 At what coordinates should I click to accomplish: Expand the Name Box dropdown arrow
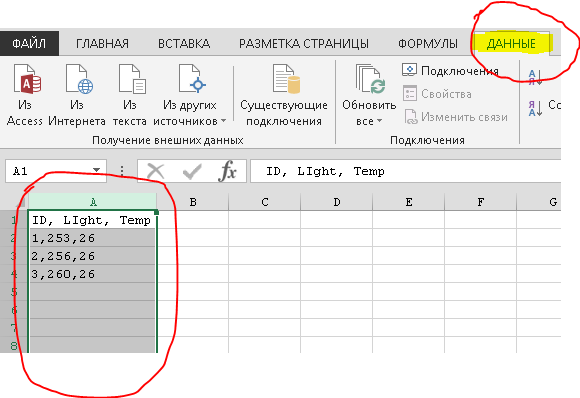[97, 170]
